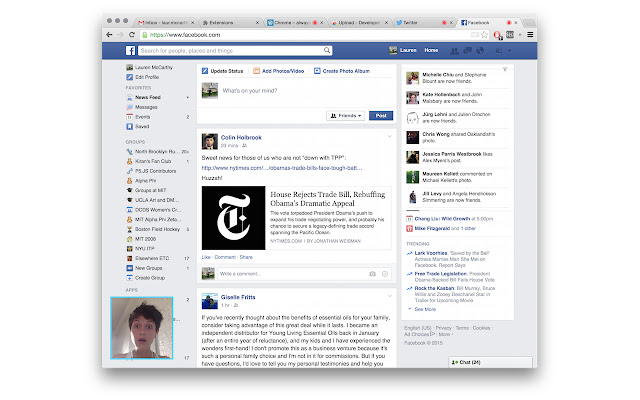The image size is (640, 400).
Task: Click New York Times article thumbnail
Action: (x=233, y=218)
